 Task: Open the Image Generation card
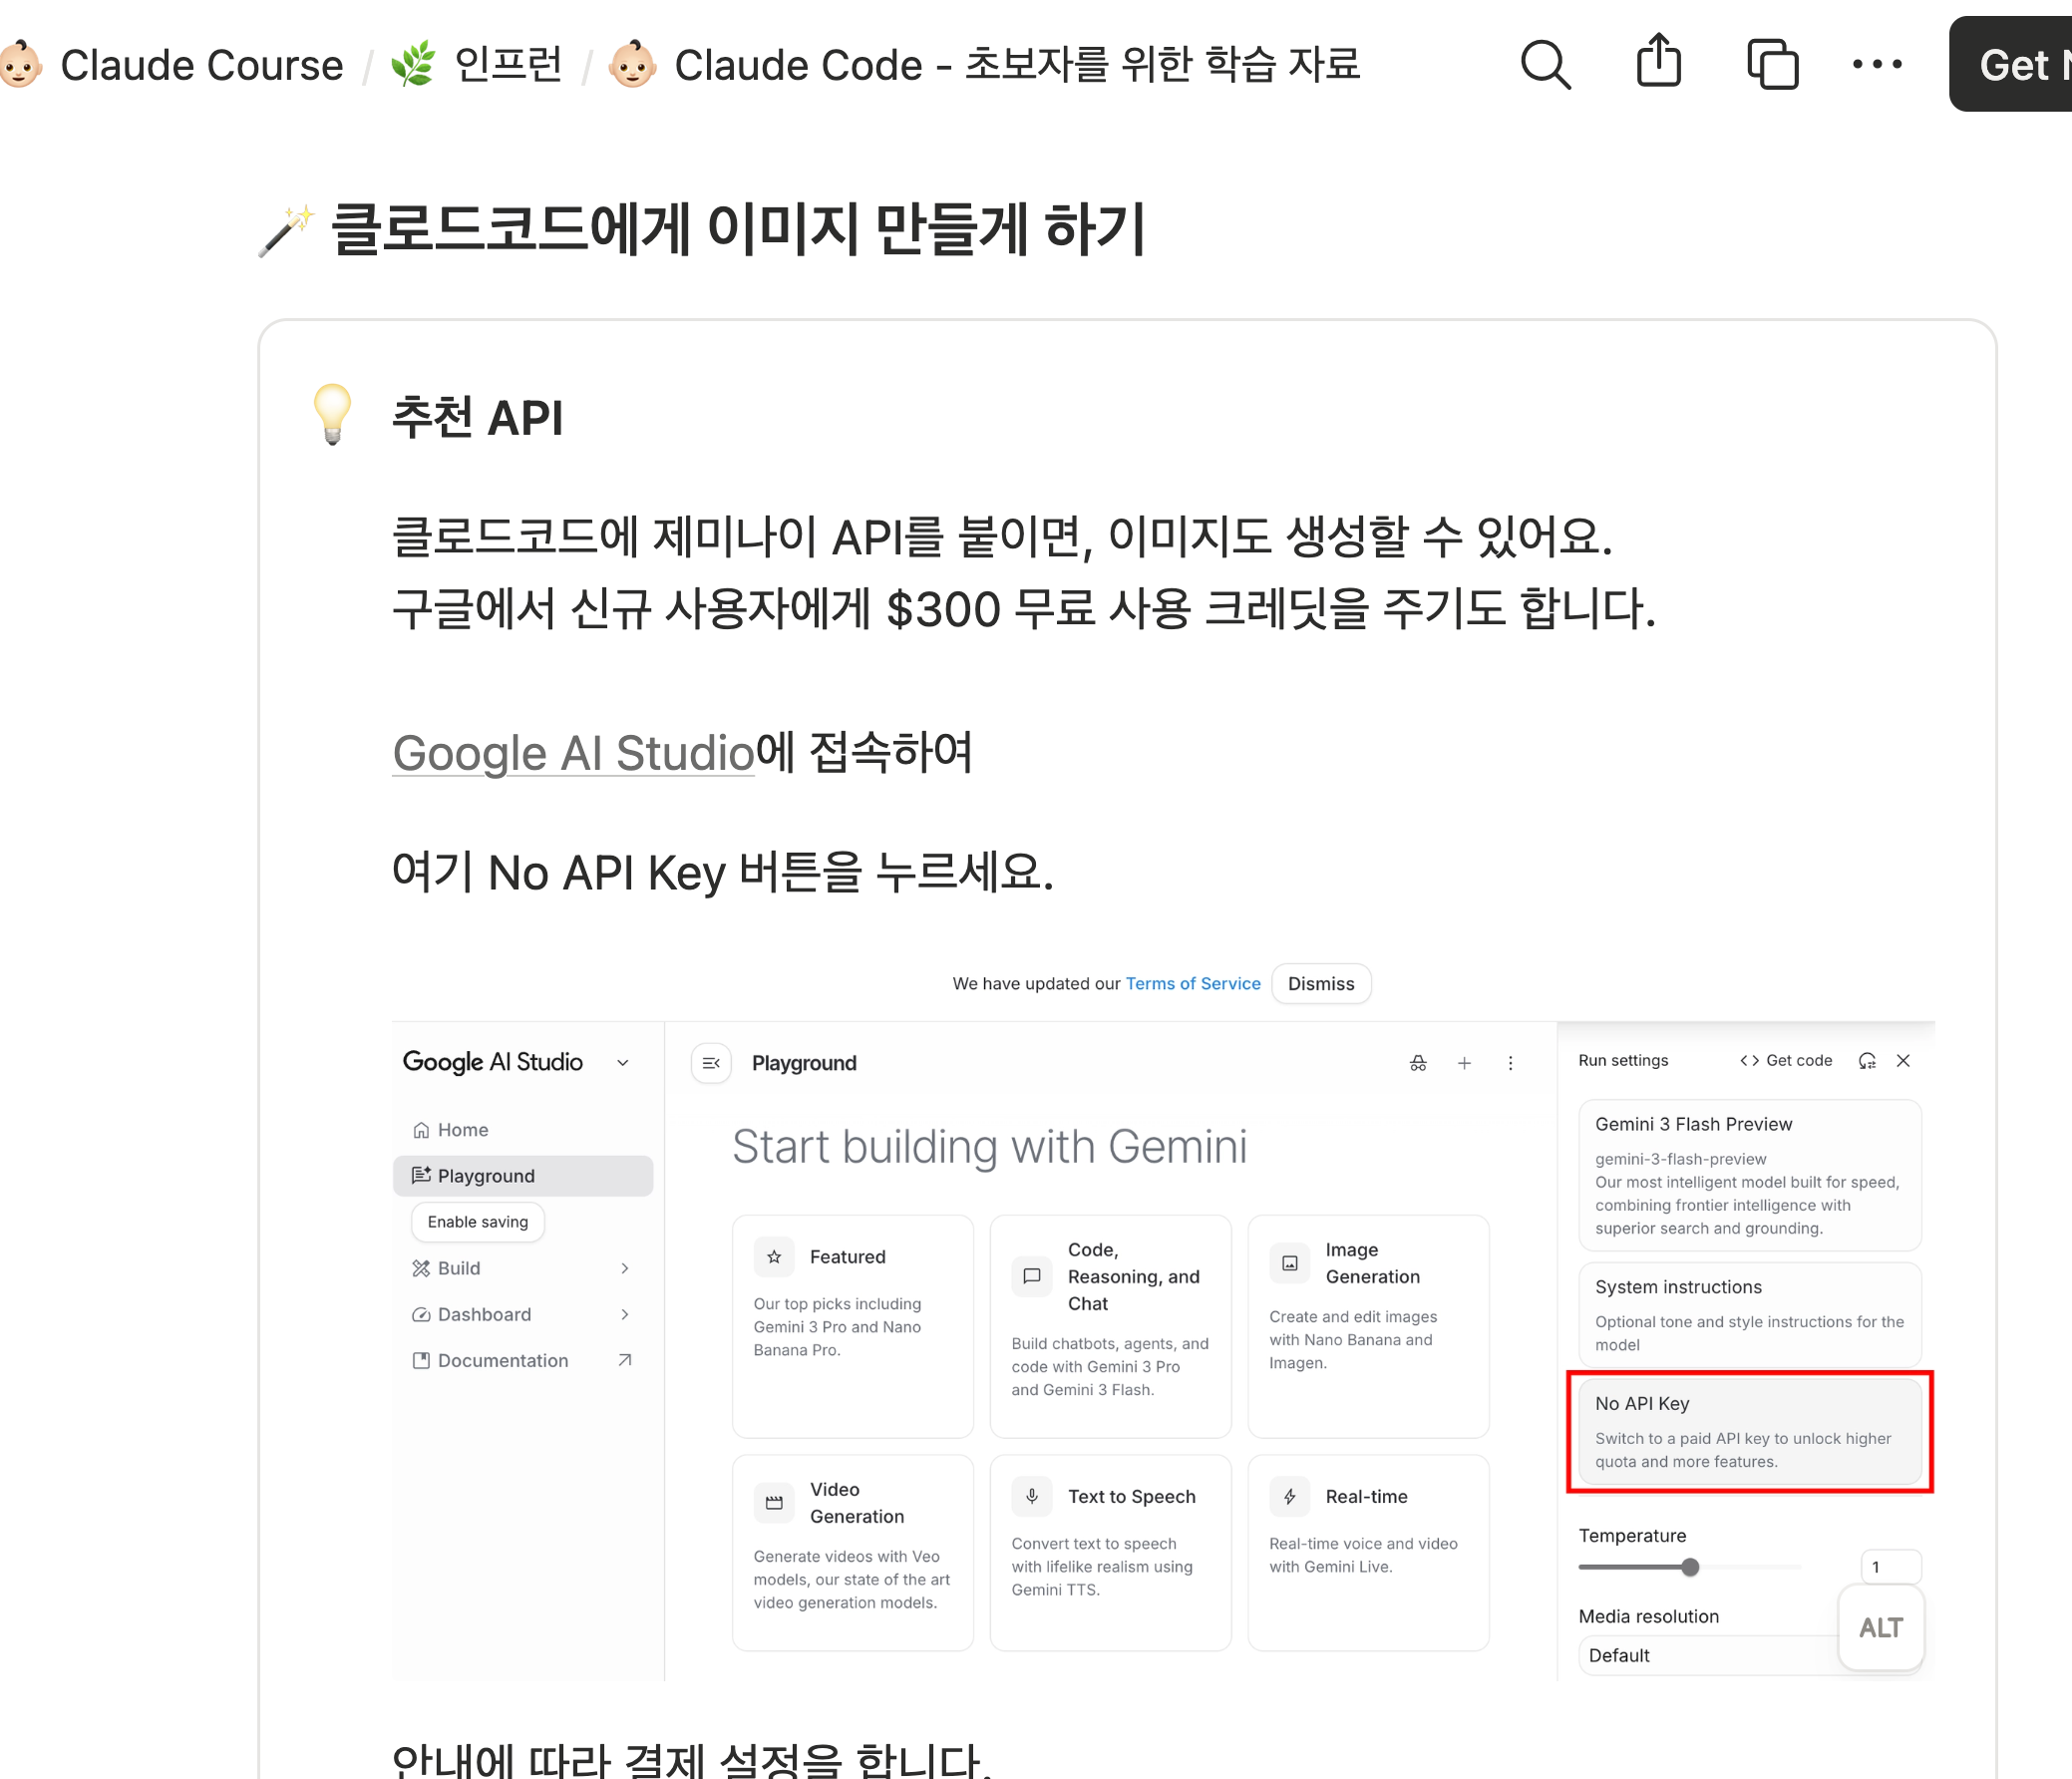point(1368,1327)
